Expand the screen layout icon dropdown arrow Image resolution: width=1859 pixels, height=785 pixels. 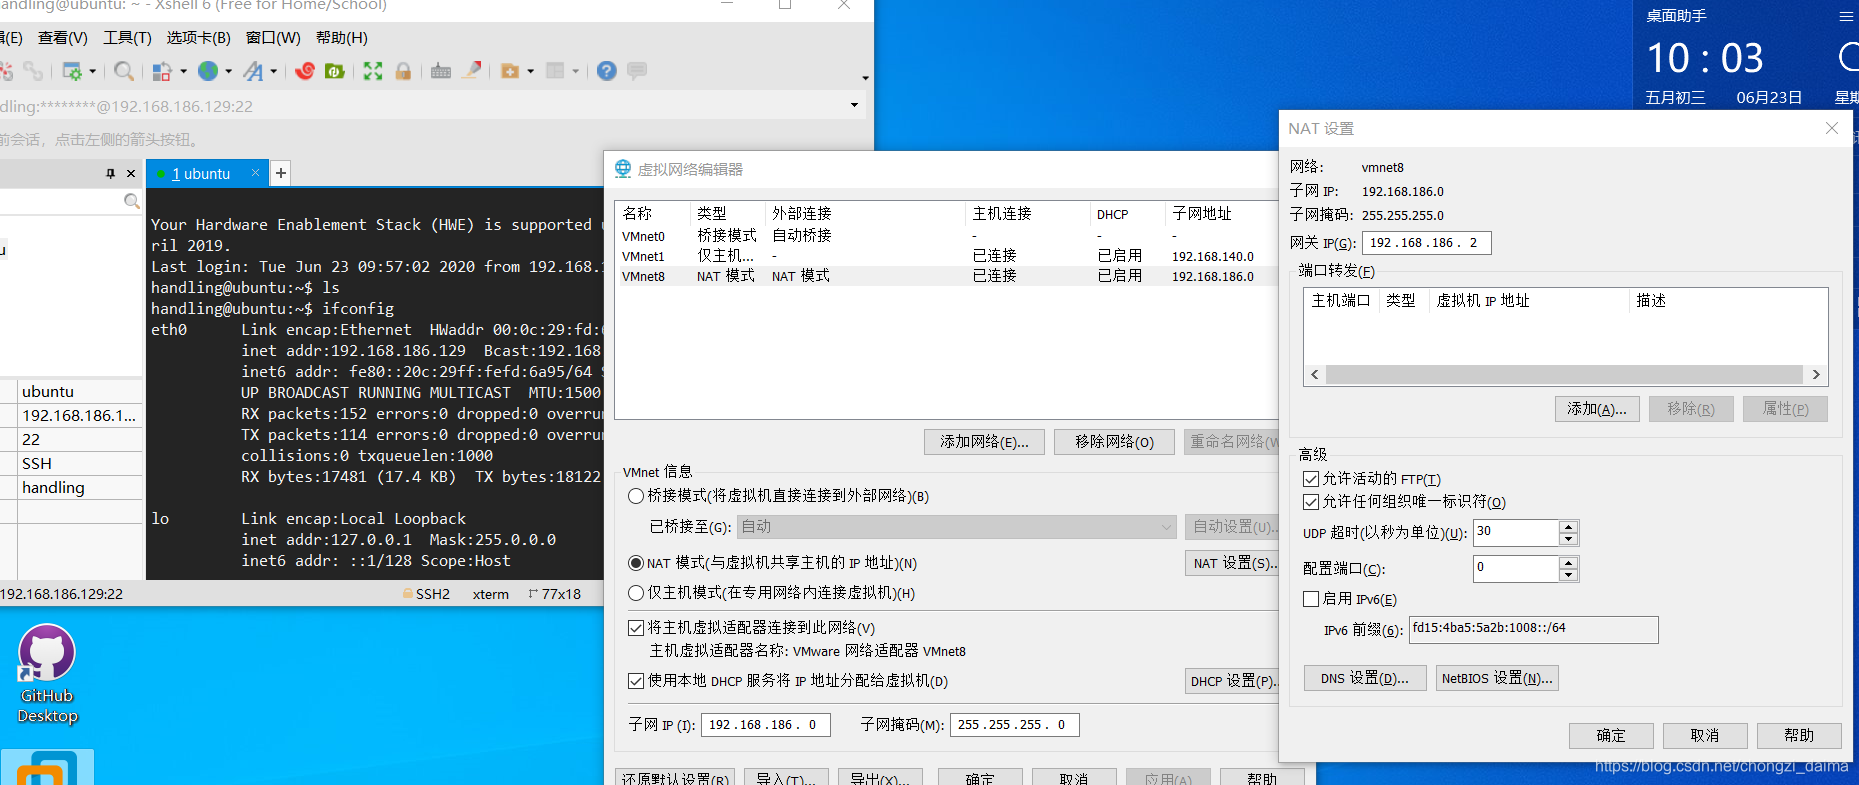click(183, 71)
